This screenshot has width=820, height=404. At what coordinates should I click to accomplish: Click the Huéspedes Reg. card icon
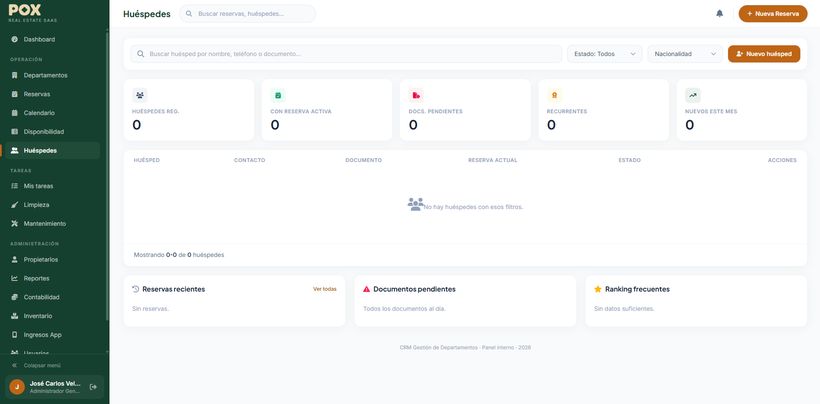point(140,95)
